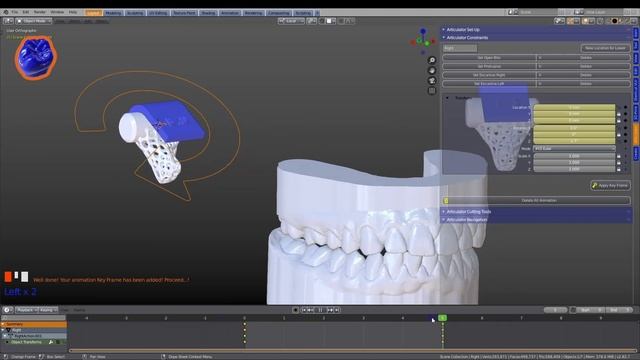Screen dimensions: 640x360
Task: Toggle the lock icon beside Scale X
Action: pyautogui.click(x=619, y=156)
